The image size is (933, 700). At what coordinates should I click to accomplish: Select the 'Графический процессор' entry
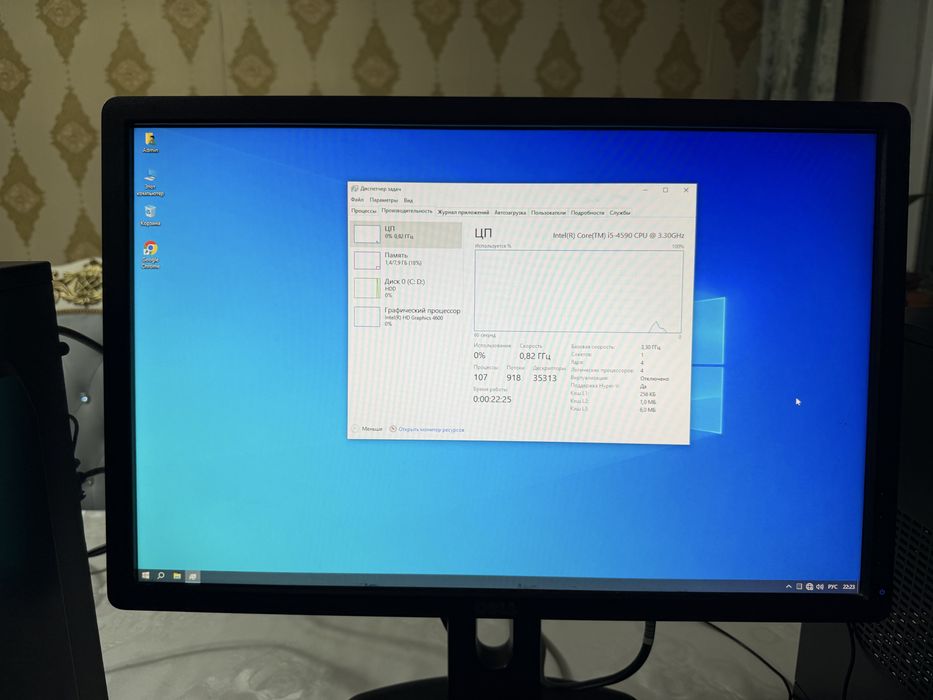[406, 316]
